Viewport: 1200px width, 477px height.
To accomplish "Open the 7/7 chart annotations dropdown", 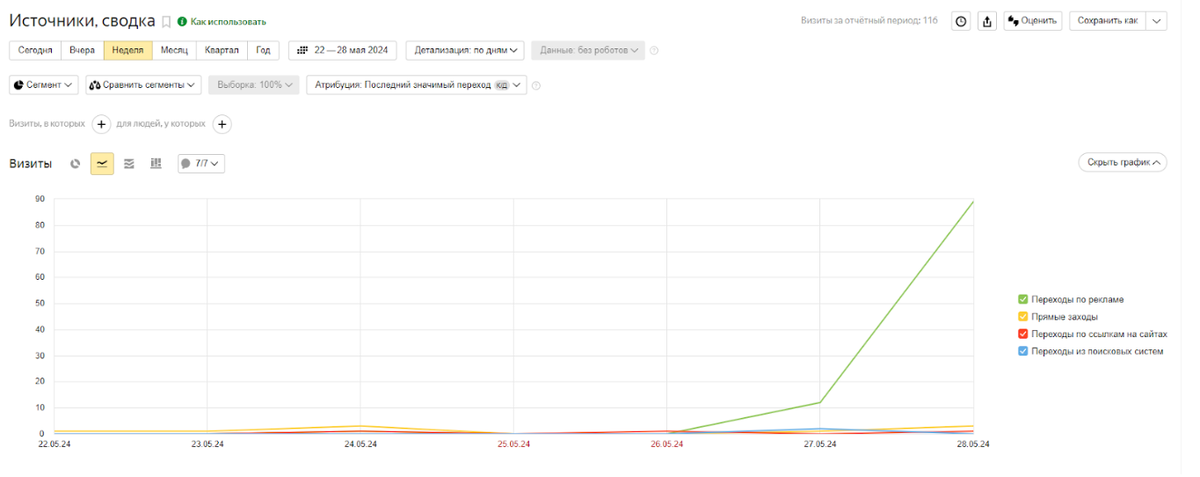I will [x=201, y=163].
